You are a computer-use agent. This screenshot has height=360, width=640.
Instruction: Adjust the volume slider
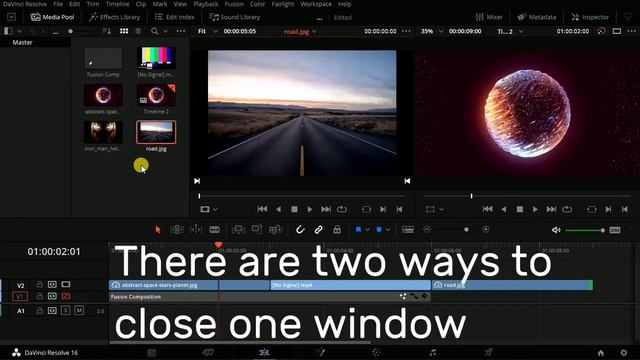coord(584,231)
